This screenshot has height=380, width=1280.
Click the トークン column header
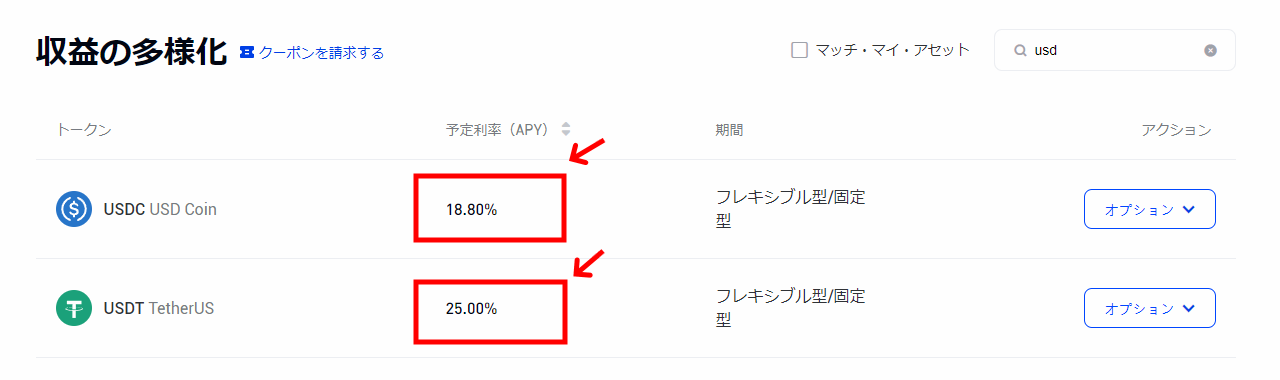(x=84, y=130)
